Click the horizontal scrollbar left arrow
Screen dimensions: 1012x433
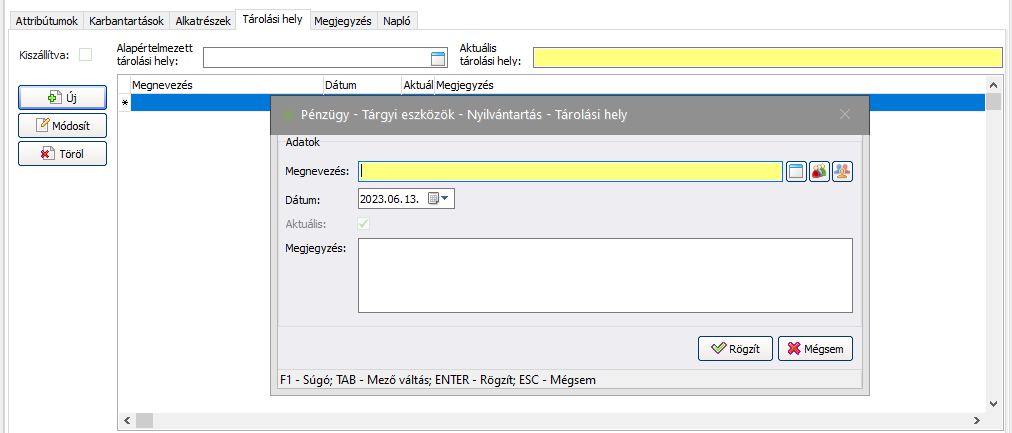(x=125, y=419)
